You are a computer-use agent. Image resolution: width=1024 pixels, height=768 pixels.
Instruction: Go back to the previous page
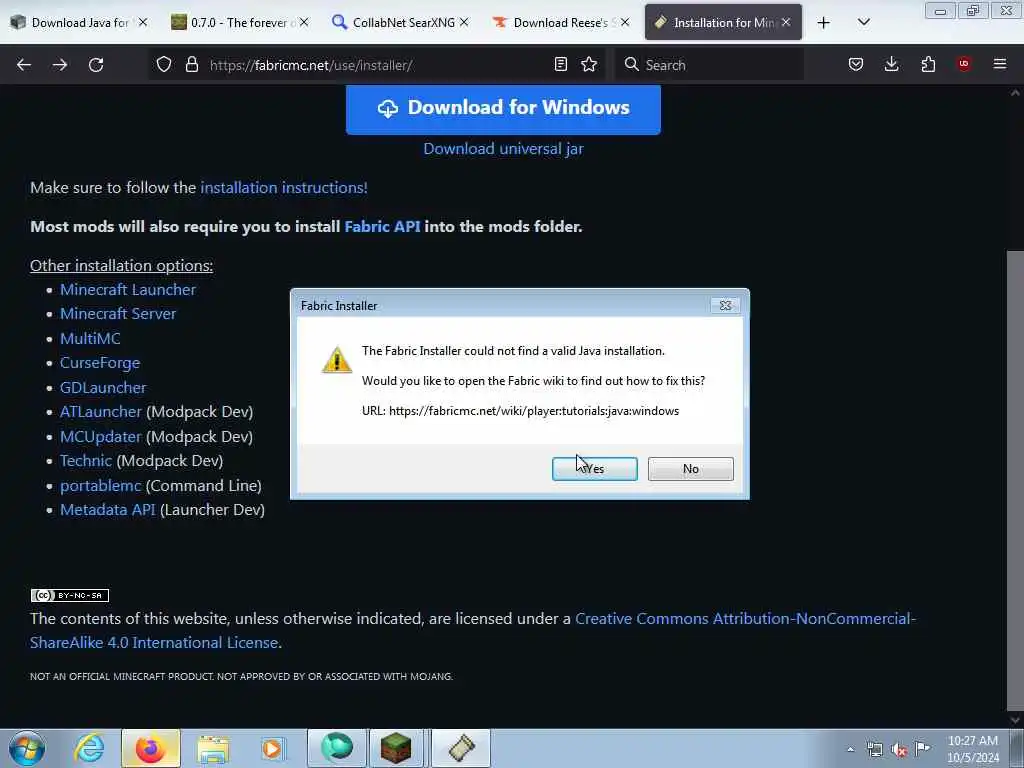pyautogui.click(x=24, y=65)
